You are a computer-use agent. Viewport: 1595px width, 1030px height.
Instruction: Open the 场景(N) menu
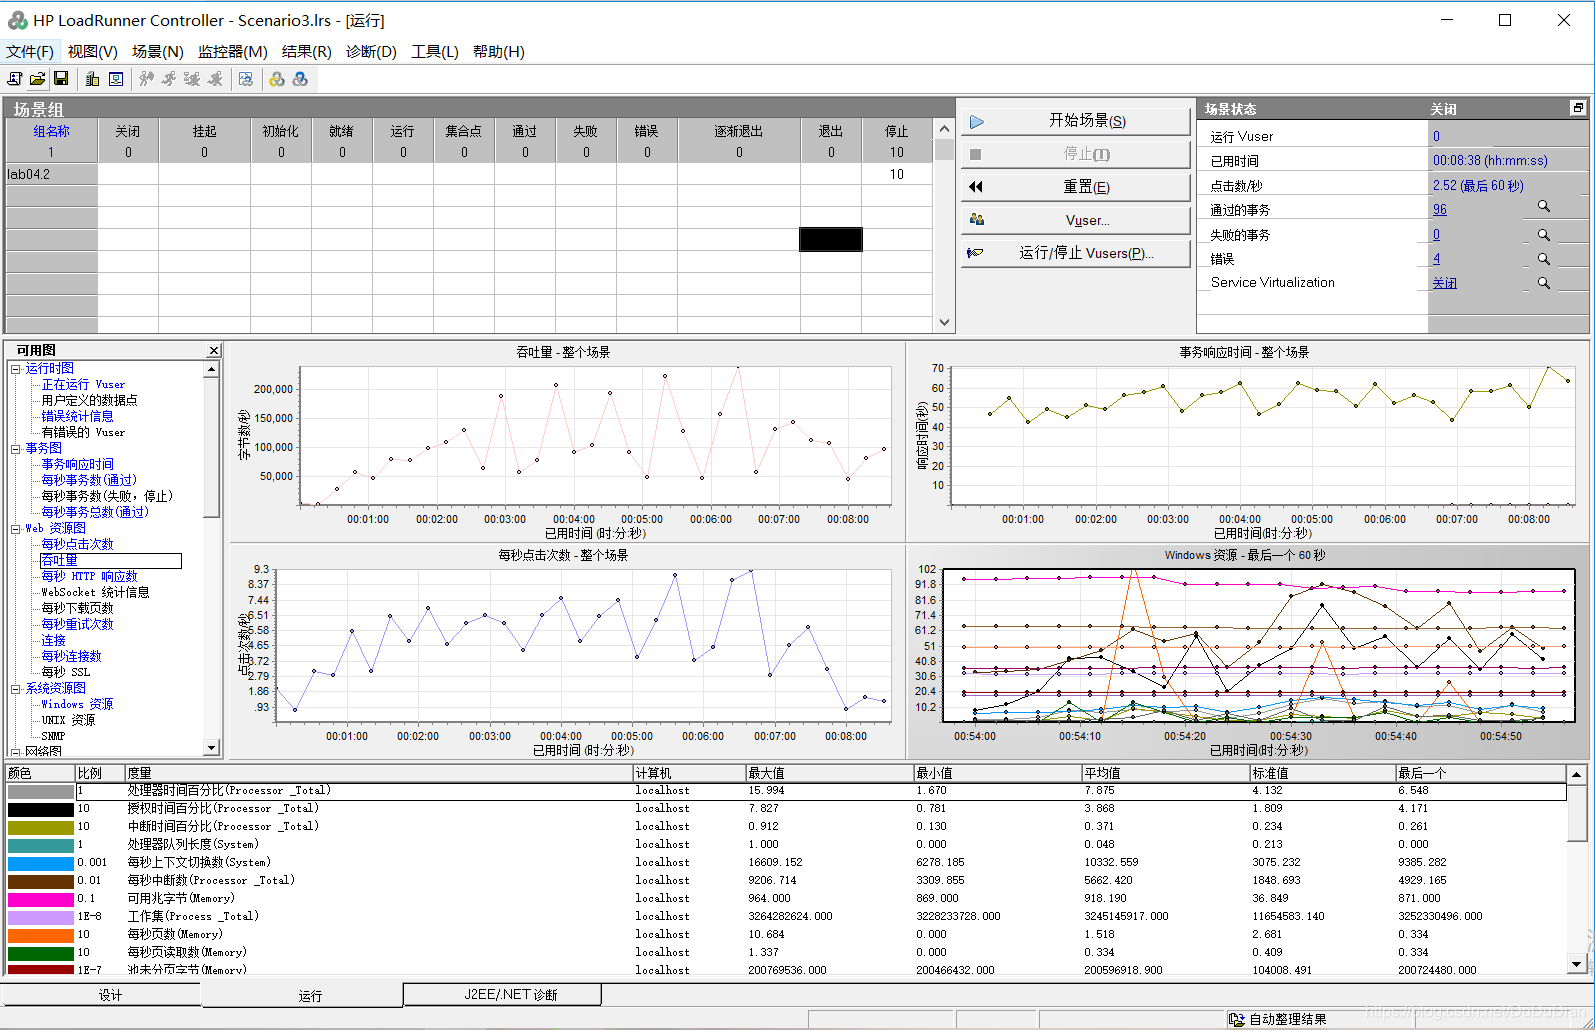click(158, 52)
